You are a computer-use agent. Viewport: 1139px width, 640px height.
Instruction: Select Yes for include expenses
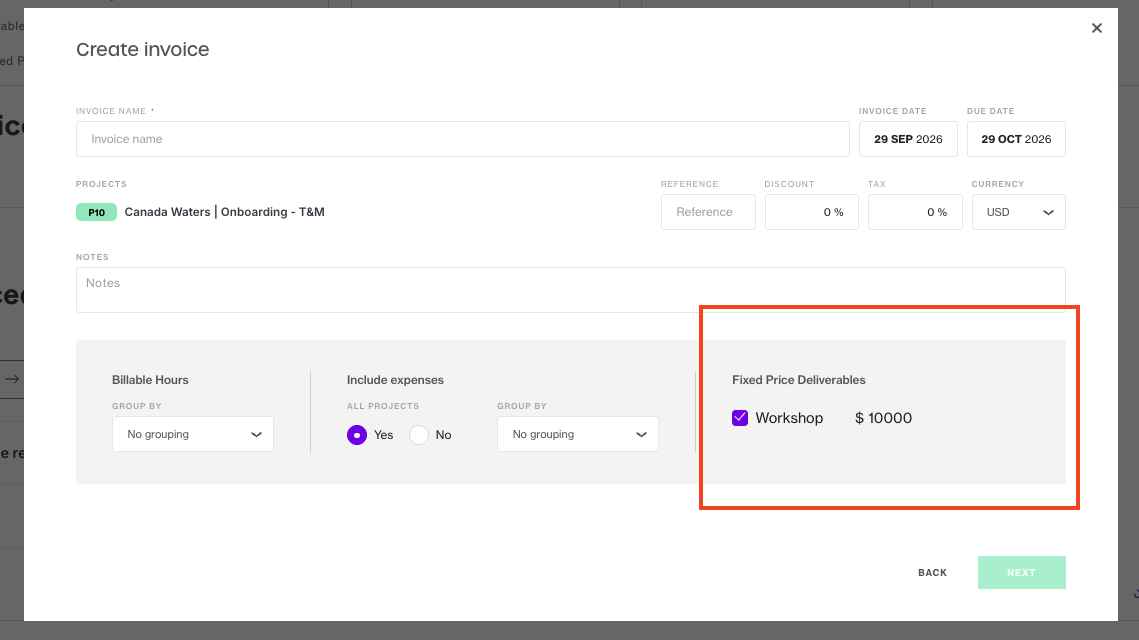tap(357, 434)
